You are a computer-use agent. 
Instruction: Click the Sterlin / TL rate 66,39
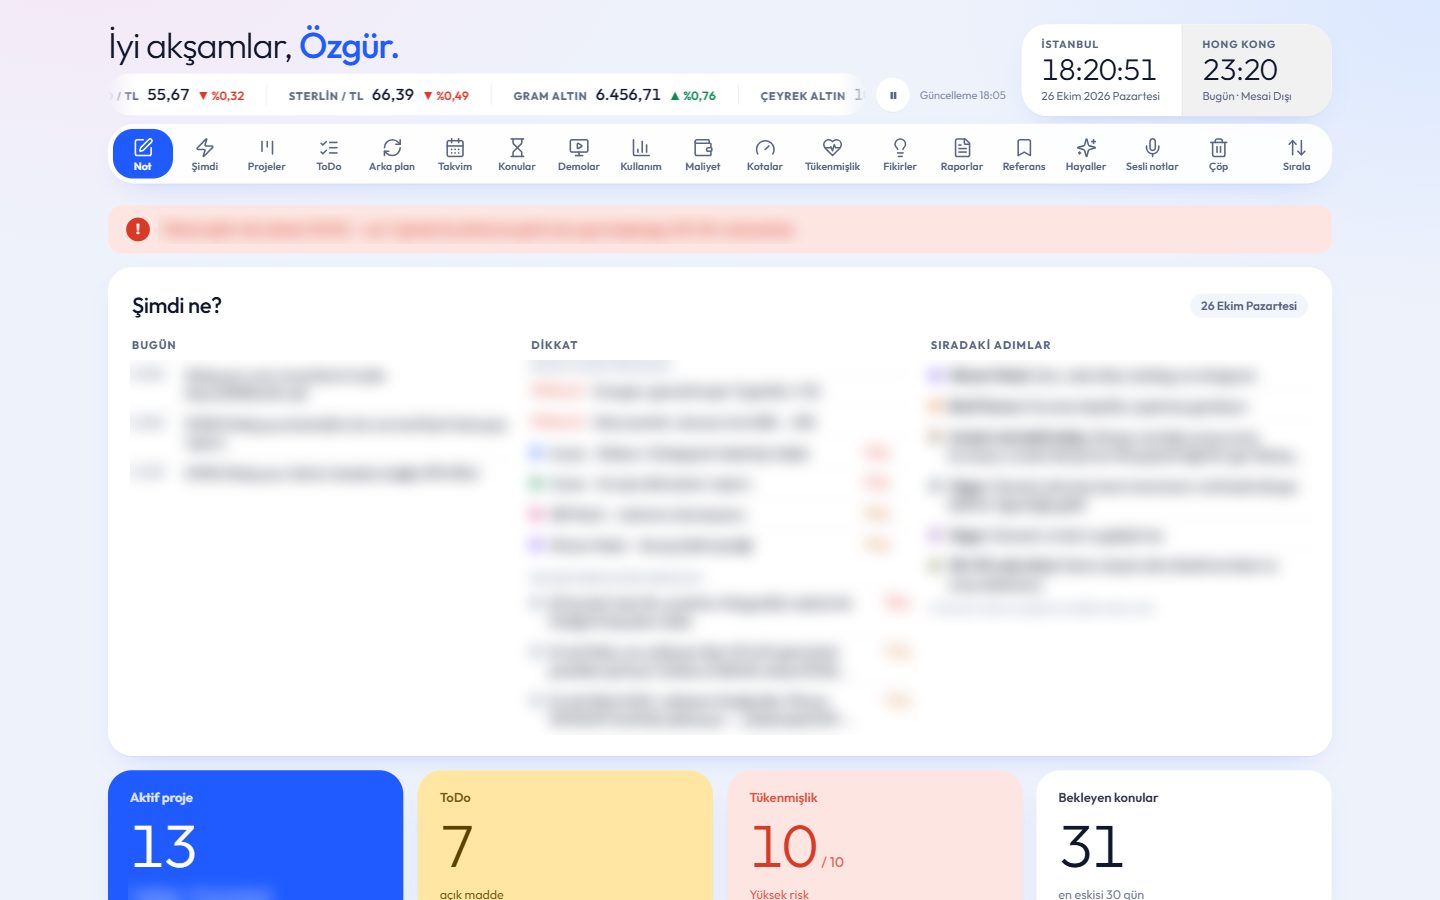click(393, 95)
